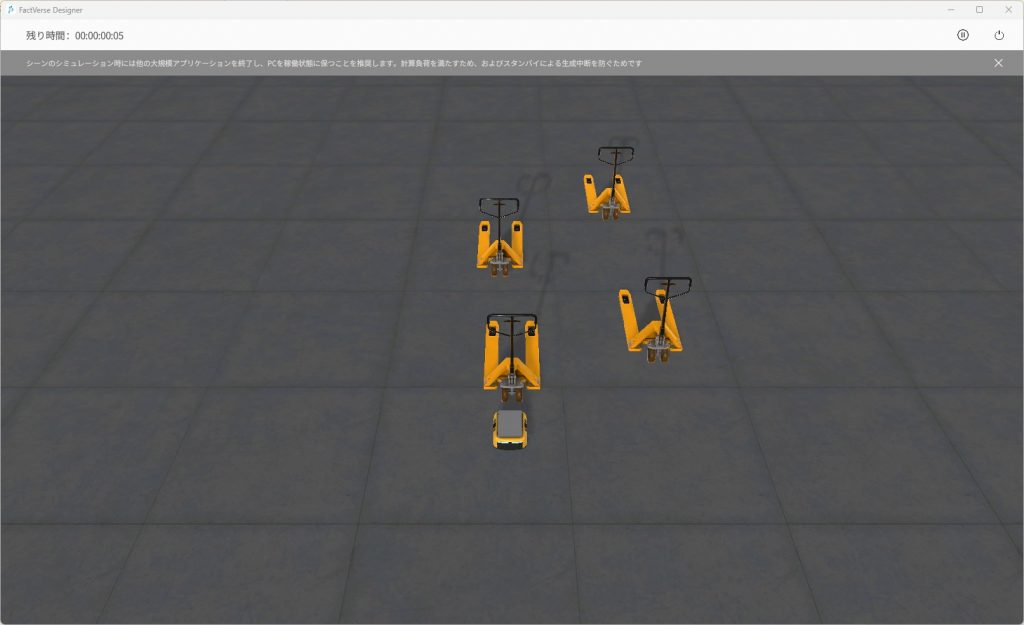Click the handle of the farthest pallet jack
The height and width of the screenshot is (625, 1024).
(x=615, y=152)
